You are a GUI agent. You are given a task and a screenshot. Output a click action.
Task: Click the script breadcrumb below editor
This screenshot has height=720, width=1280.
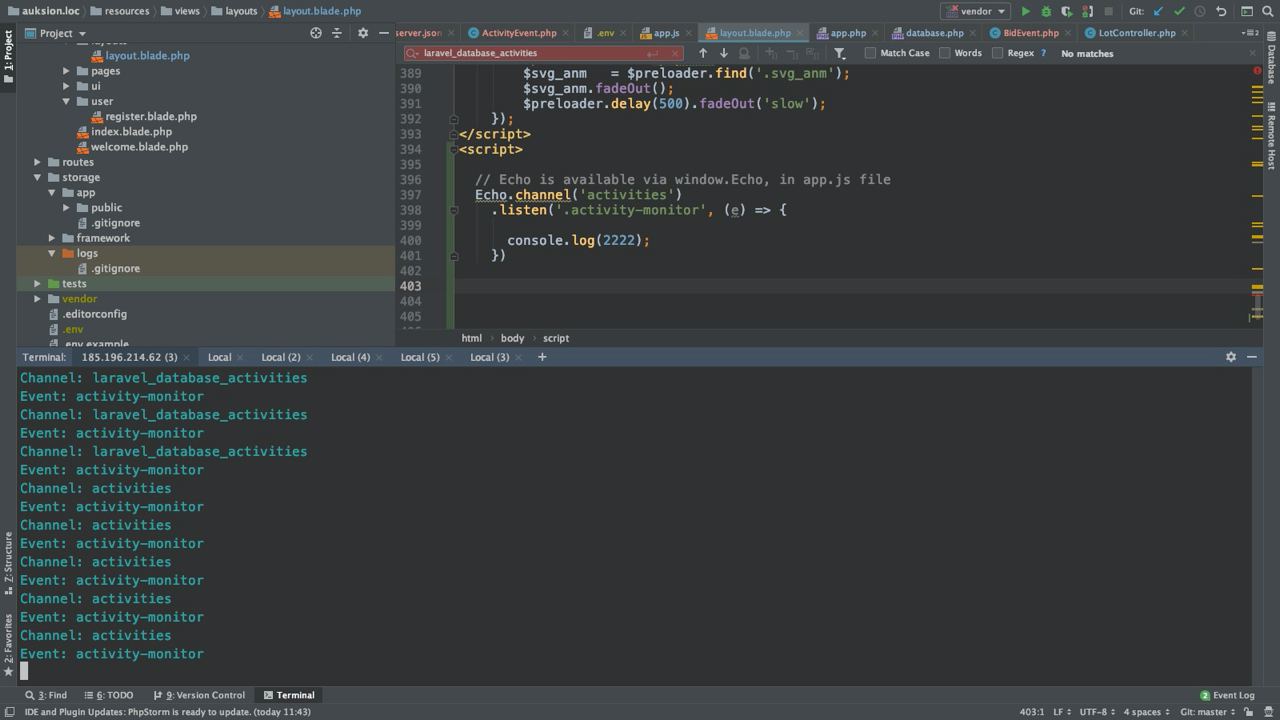coord(556,338)
